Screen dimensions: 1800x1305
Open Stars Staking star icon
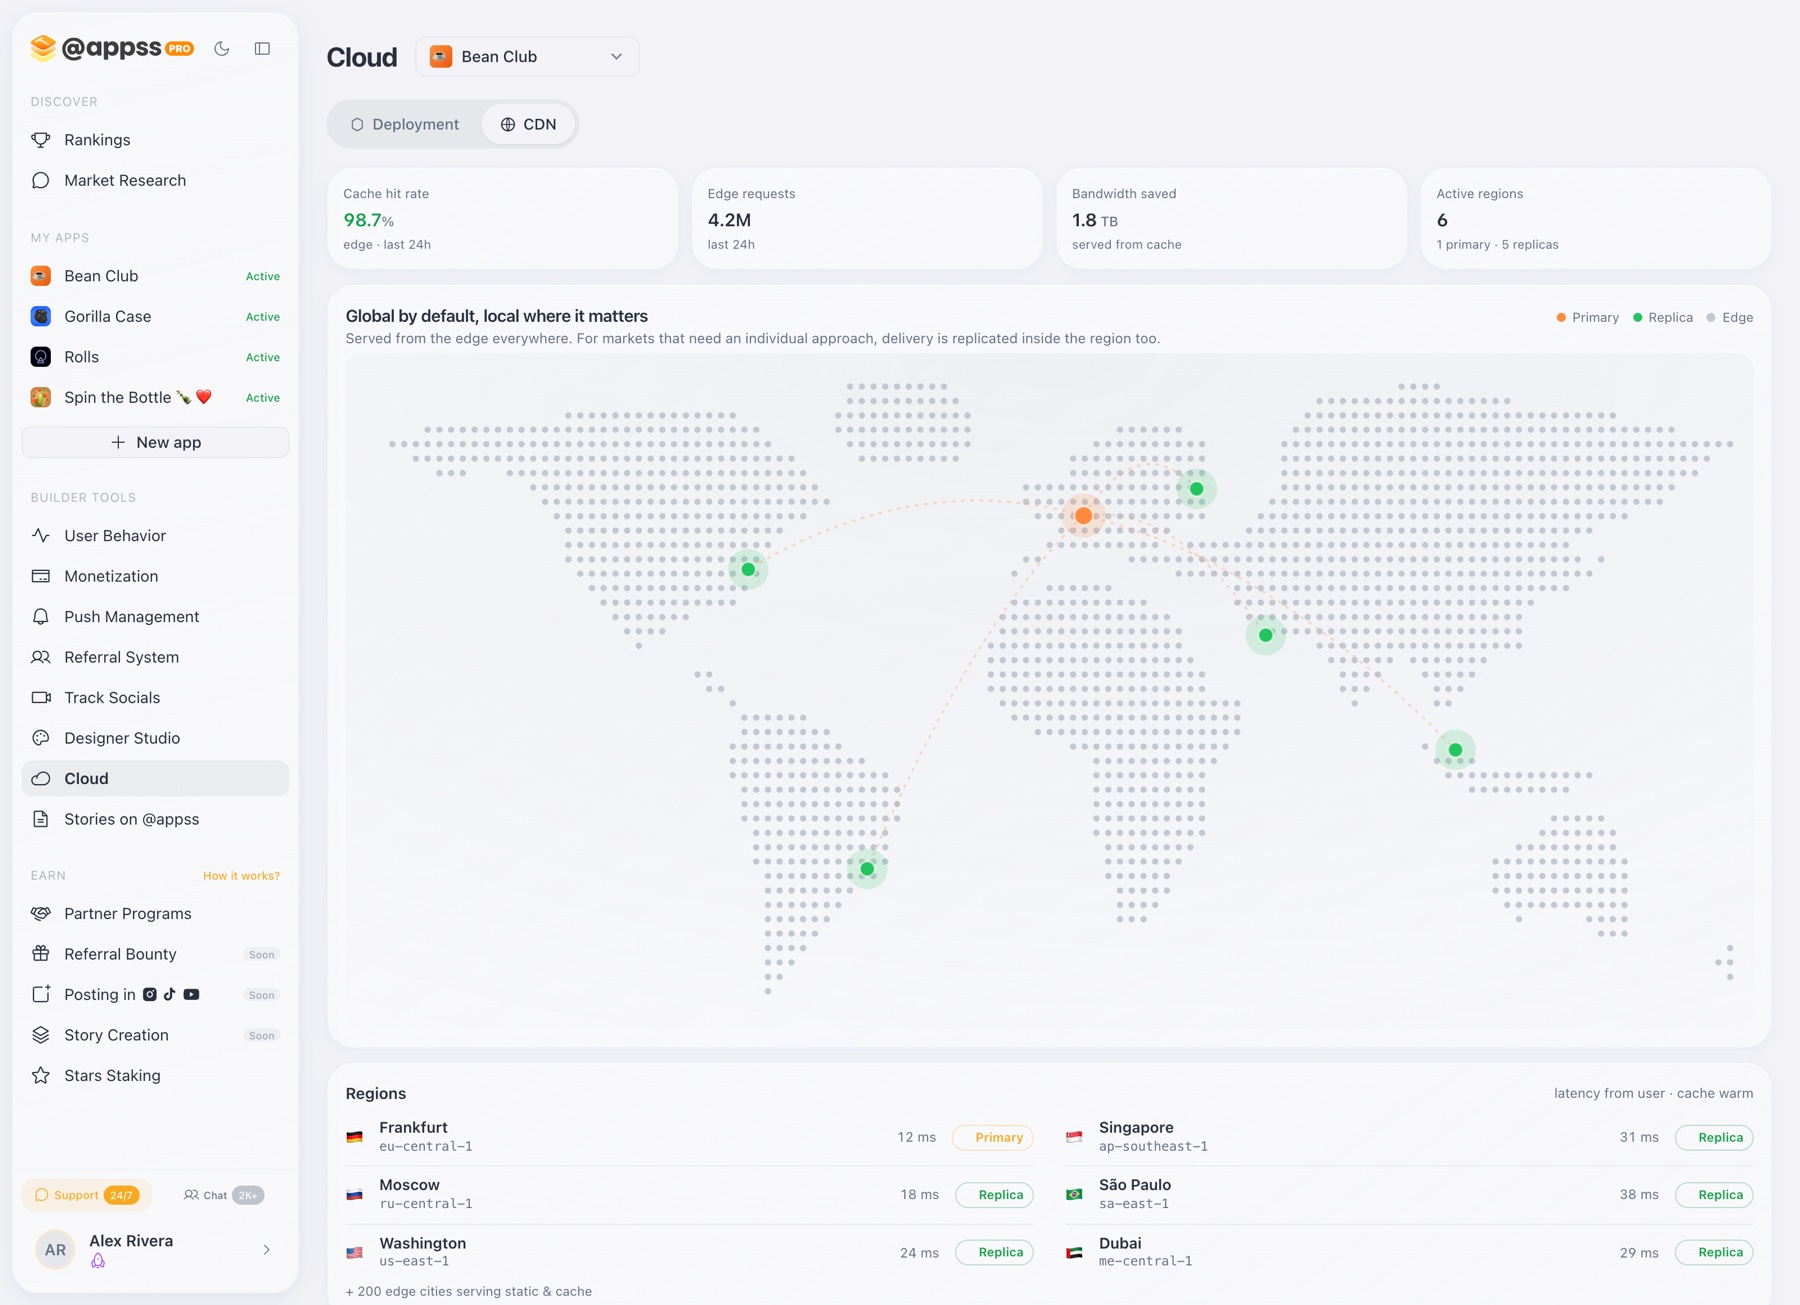coord(41,1075)
